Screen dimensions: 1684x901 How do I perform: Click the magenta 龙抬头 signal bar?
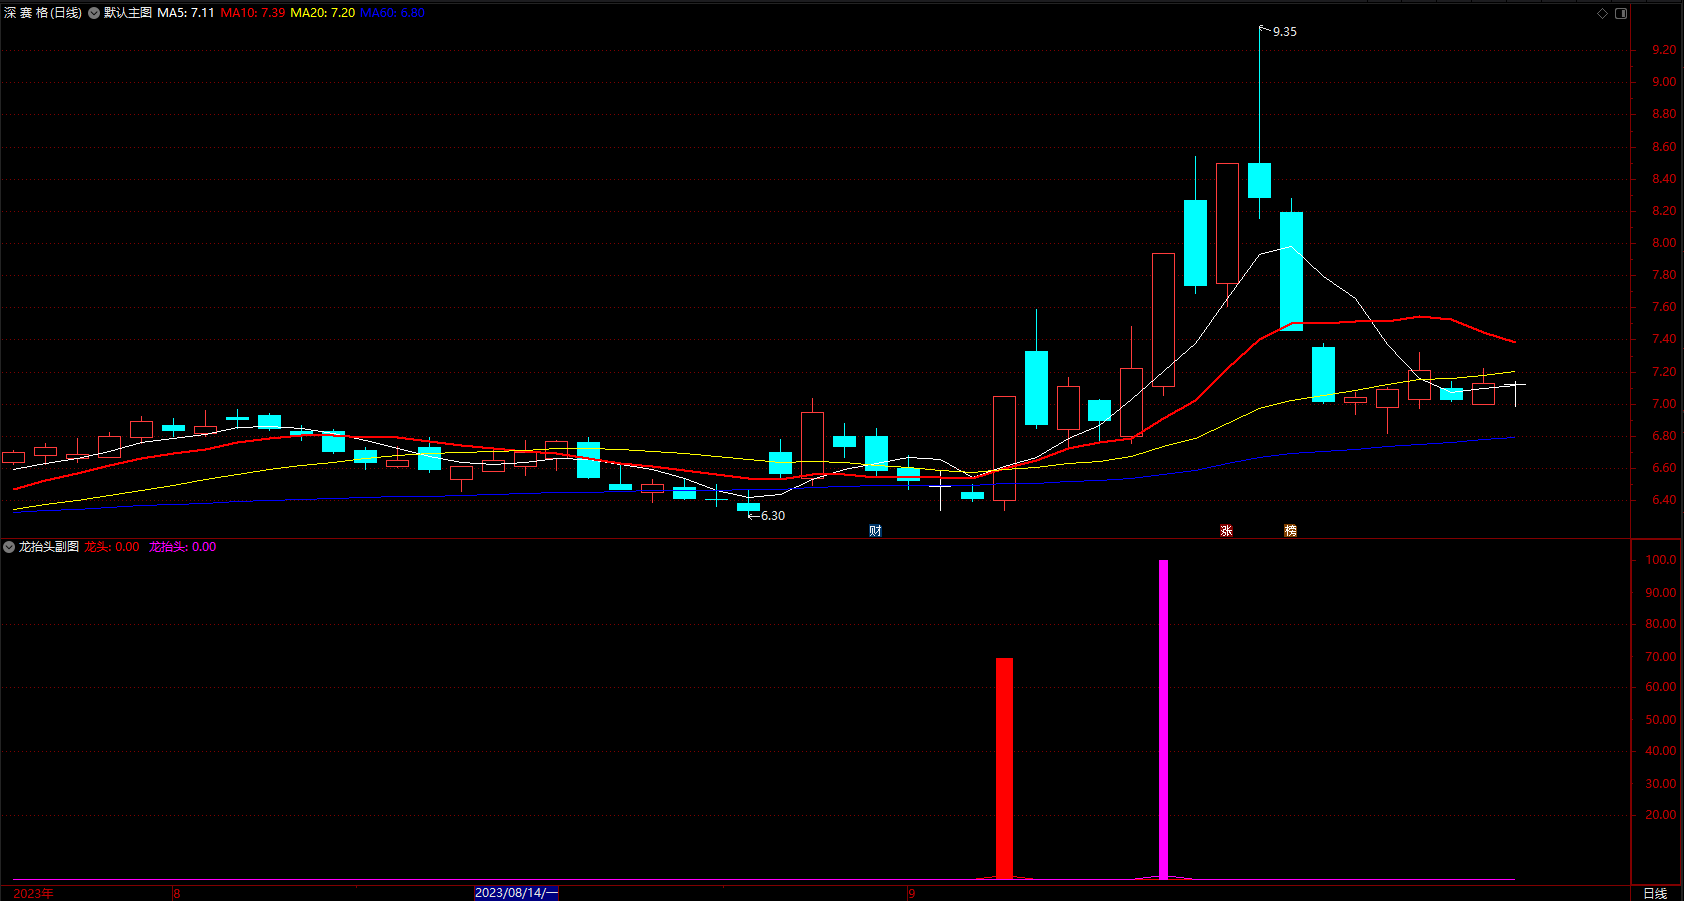tap(1163, 719)
